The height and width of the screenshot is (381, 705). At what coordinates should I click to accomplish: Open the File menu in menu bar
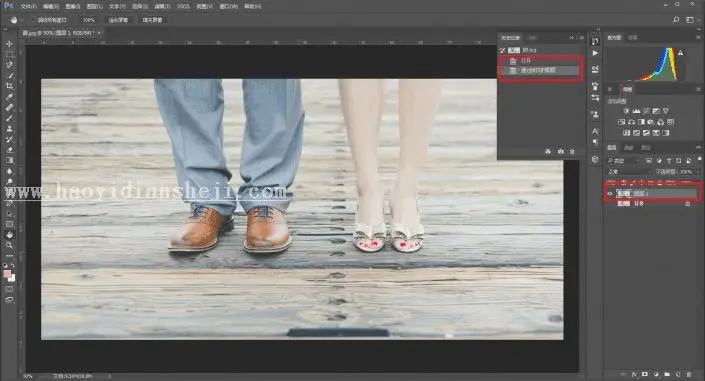(x=28, y=6)
